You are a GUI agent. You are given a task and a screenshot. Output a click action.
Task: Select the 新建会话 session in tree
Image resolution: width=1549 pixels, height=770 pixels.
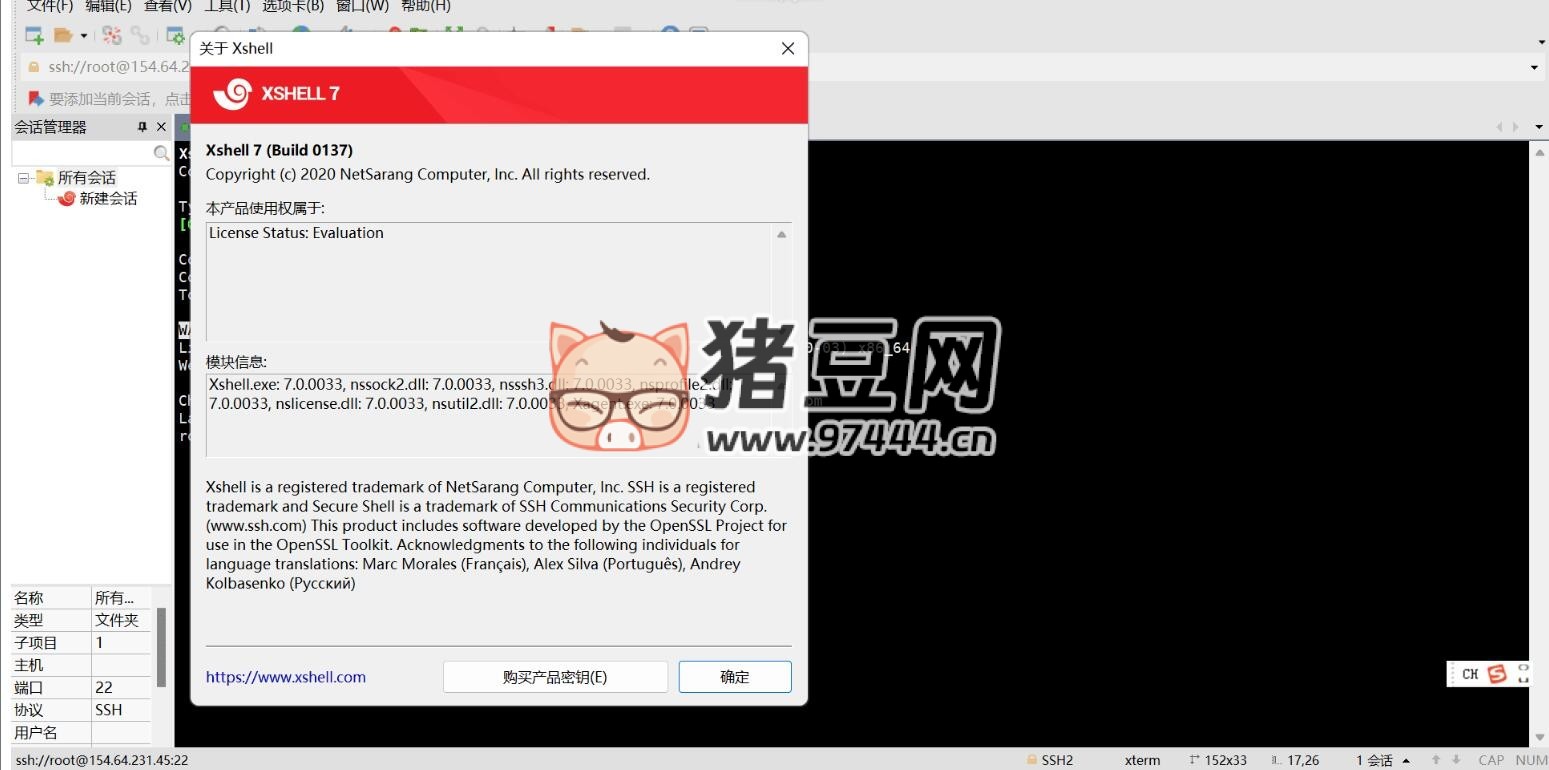(107, 198)
